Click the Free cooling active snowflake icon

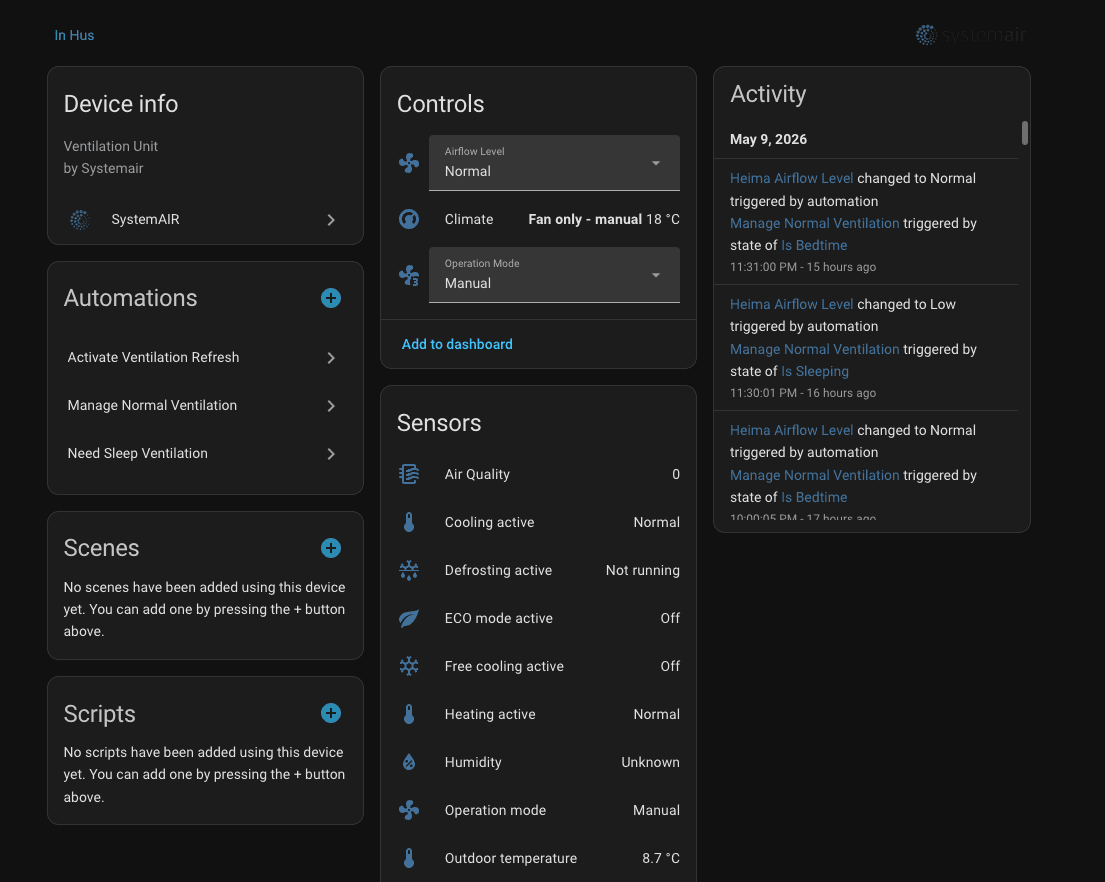click(409, 666)
